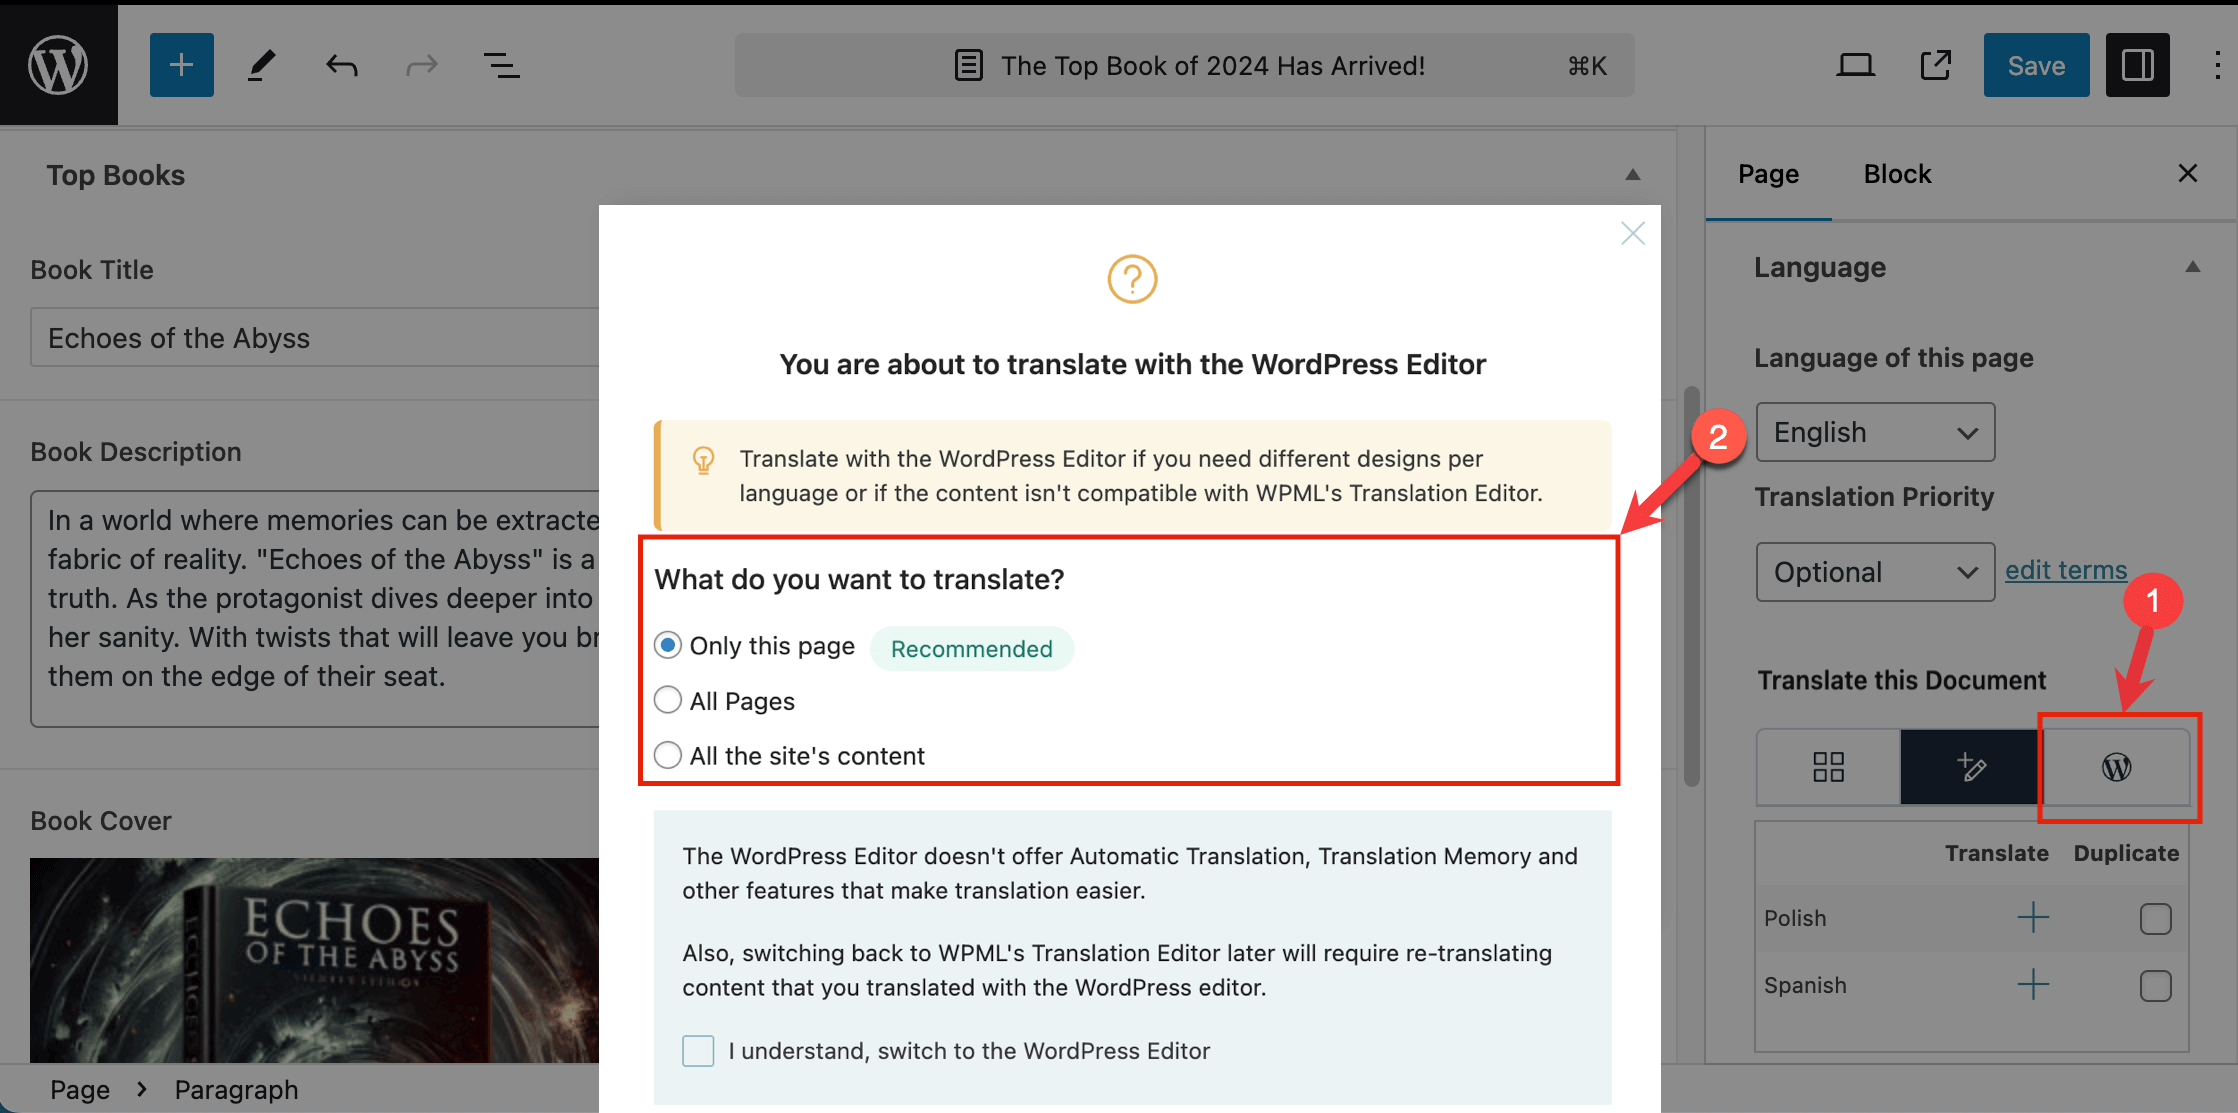Screen dimensions: 2238x1113
Task: Check I understand, switch to WordPress Editor
Action: 698,1051
